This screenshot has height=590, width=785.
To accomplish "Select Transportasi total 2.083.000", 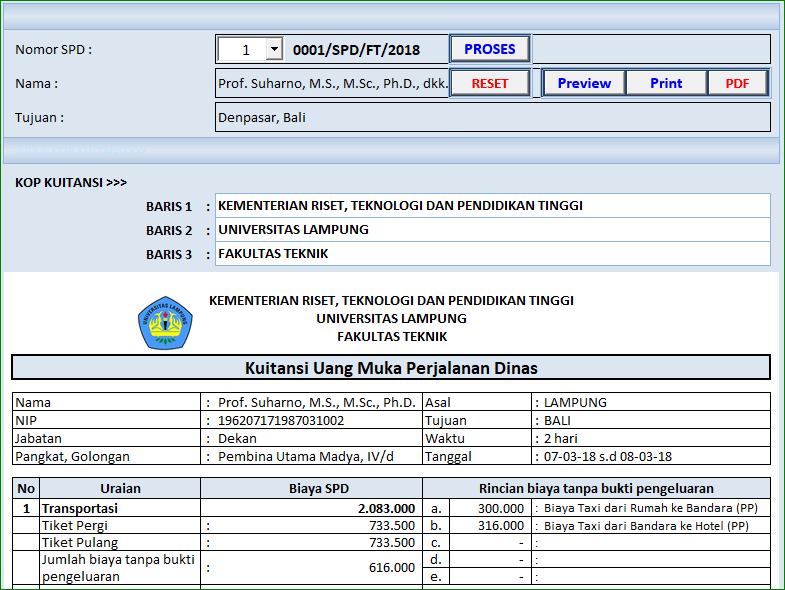I will 386,508.
